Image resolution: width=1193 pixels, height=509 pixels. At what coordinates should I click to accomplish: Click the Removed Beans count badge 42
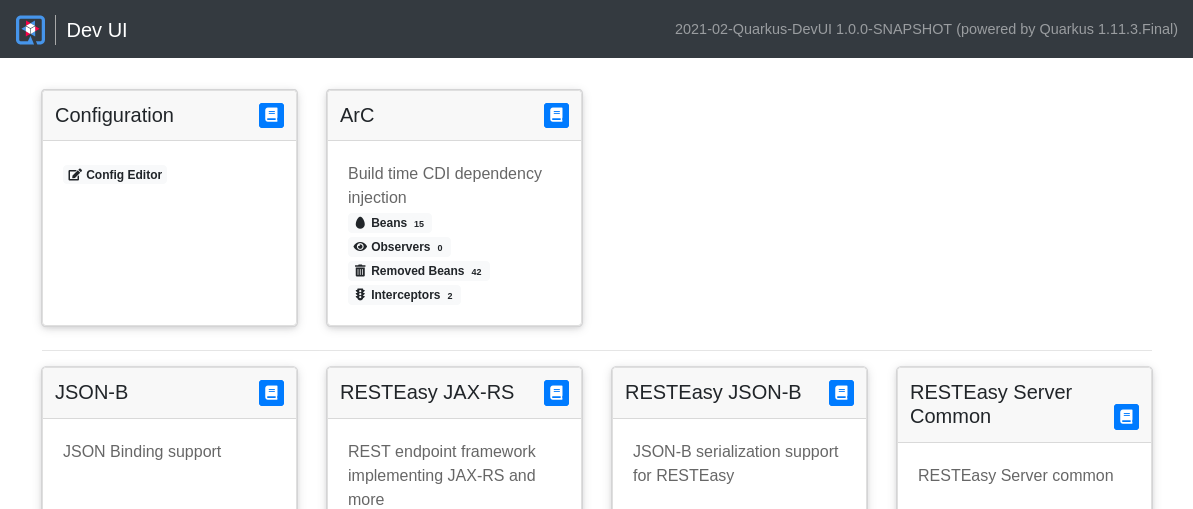476,272
